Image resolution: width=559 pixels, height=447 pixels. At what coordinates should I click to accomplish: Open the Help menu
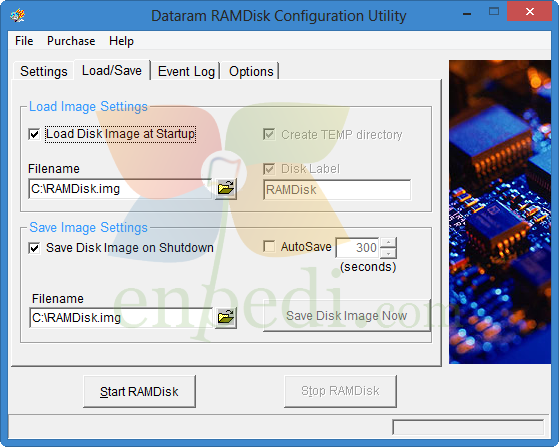point(121,41)
